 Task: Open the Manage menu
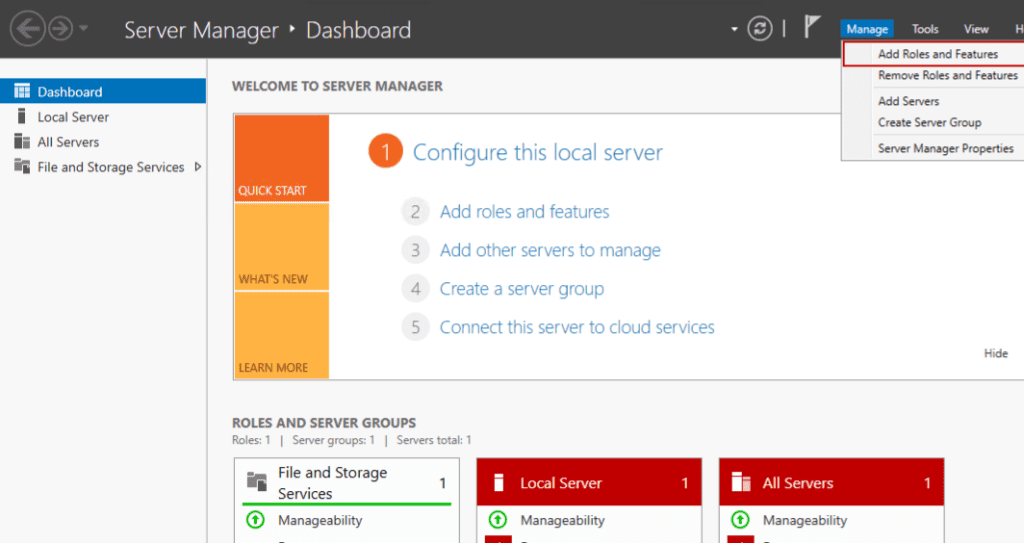(x=867, y=29)
